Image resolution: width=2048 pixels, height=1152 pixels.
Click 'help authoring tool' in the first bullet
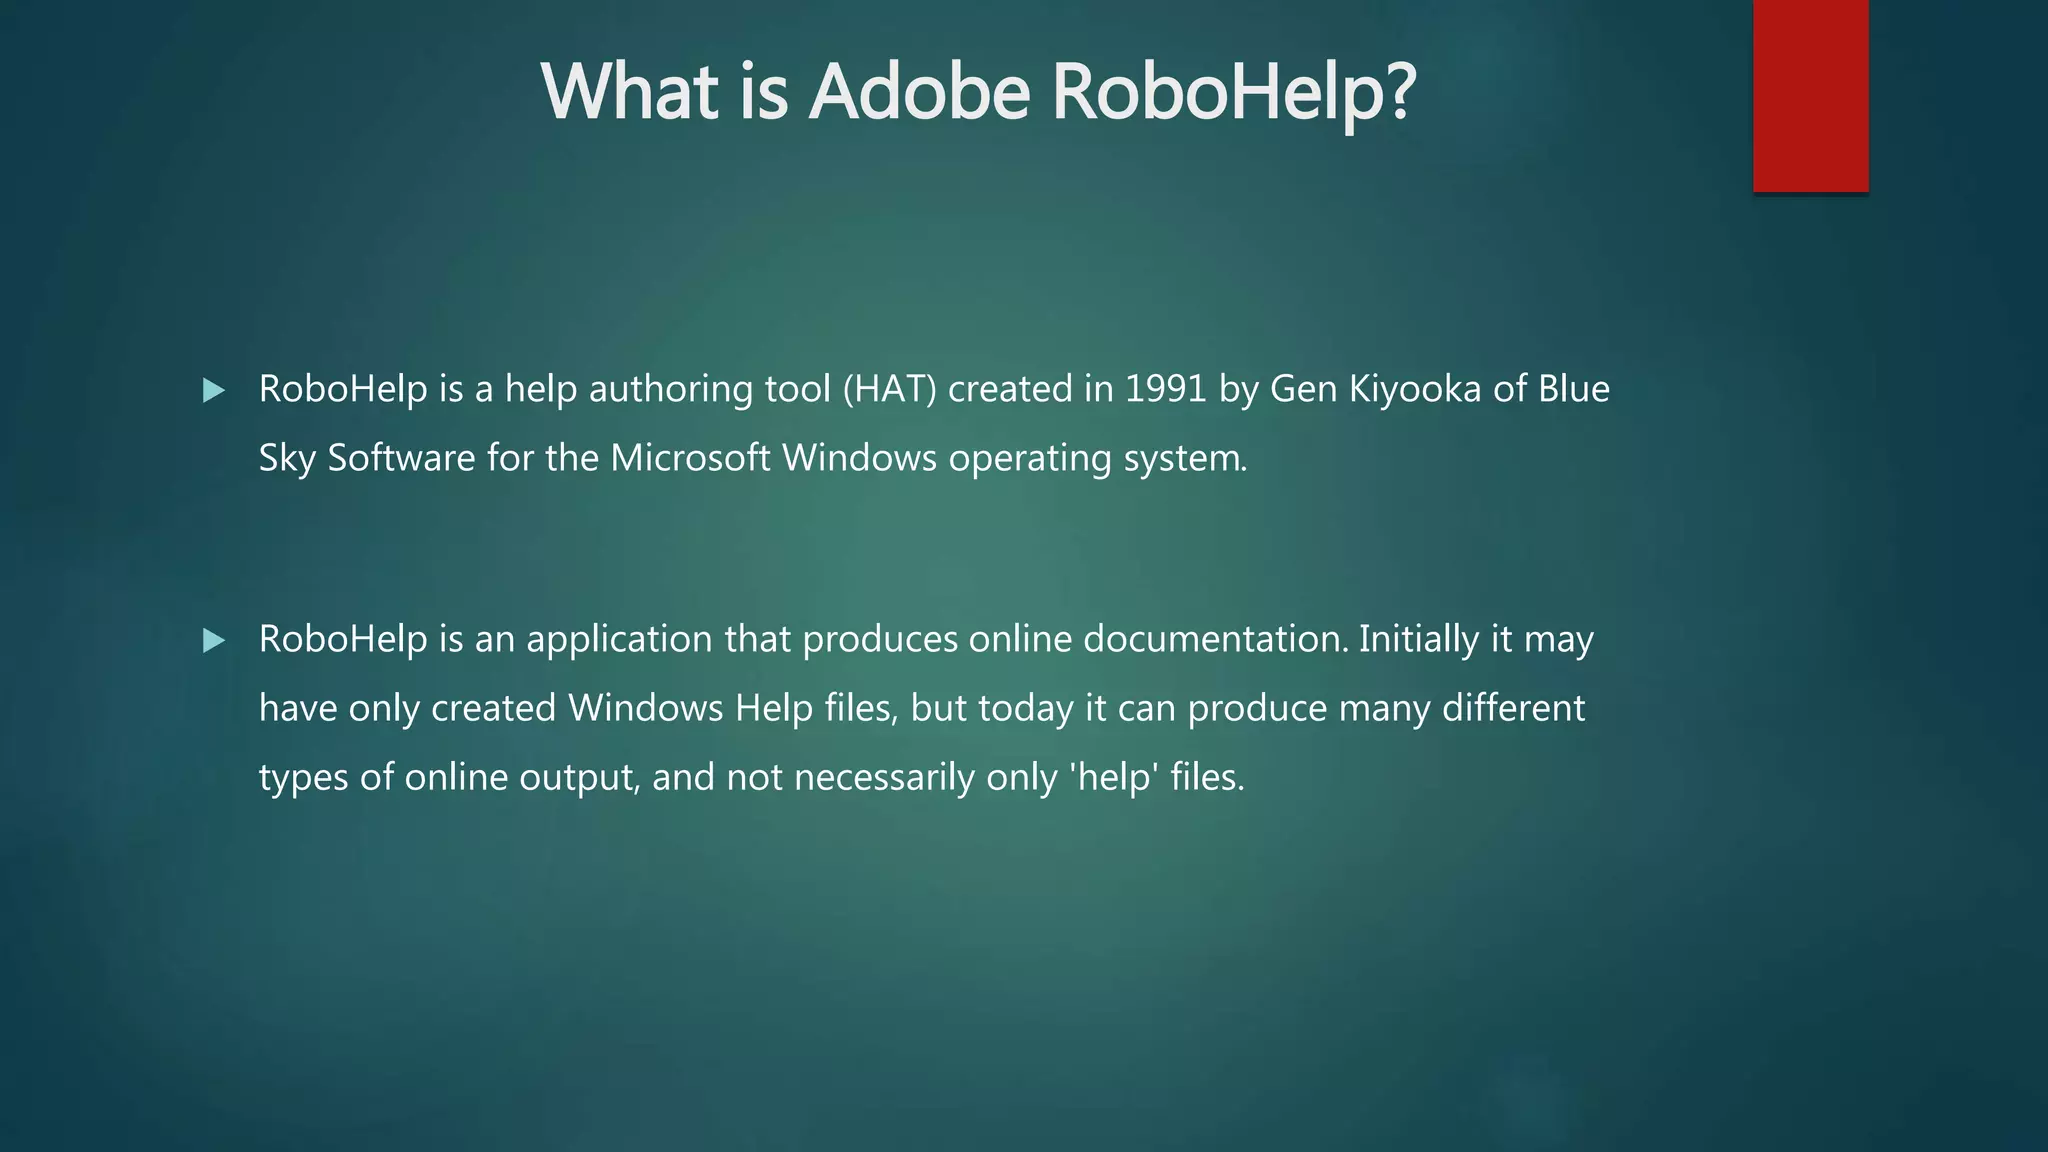click(667, 389)
